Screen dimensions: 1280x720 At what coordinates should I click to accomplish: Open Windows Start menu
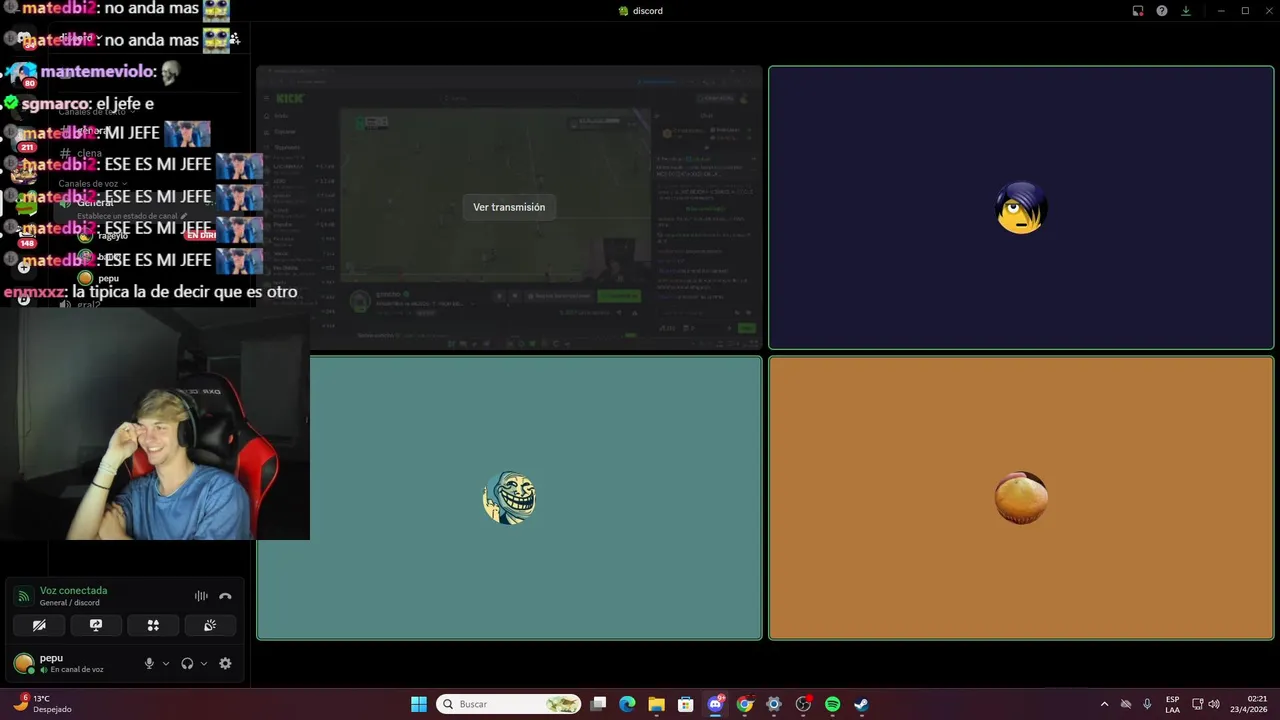(419, 704)
